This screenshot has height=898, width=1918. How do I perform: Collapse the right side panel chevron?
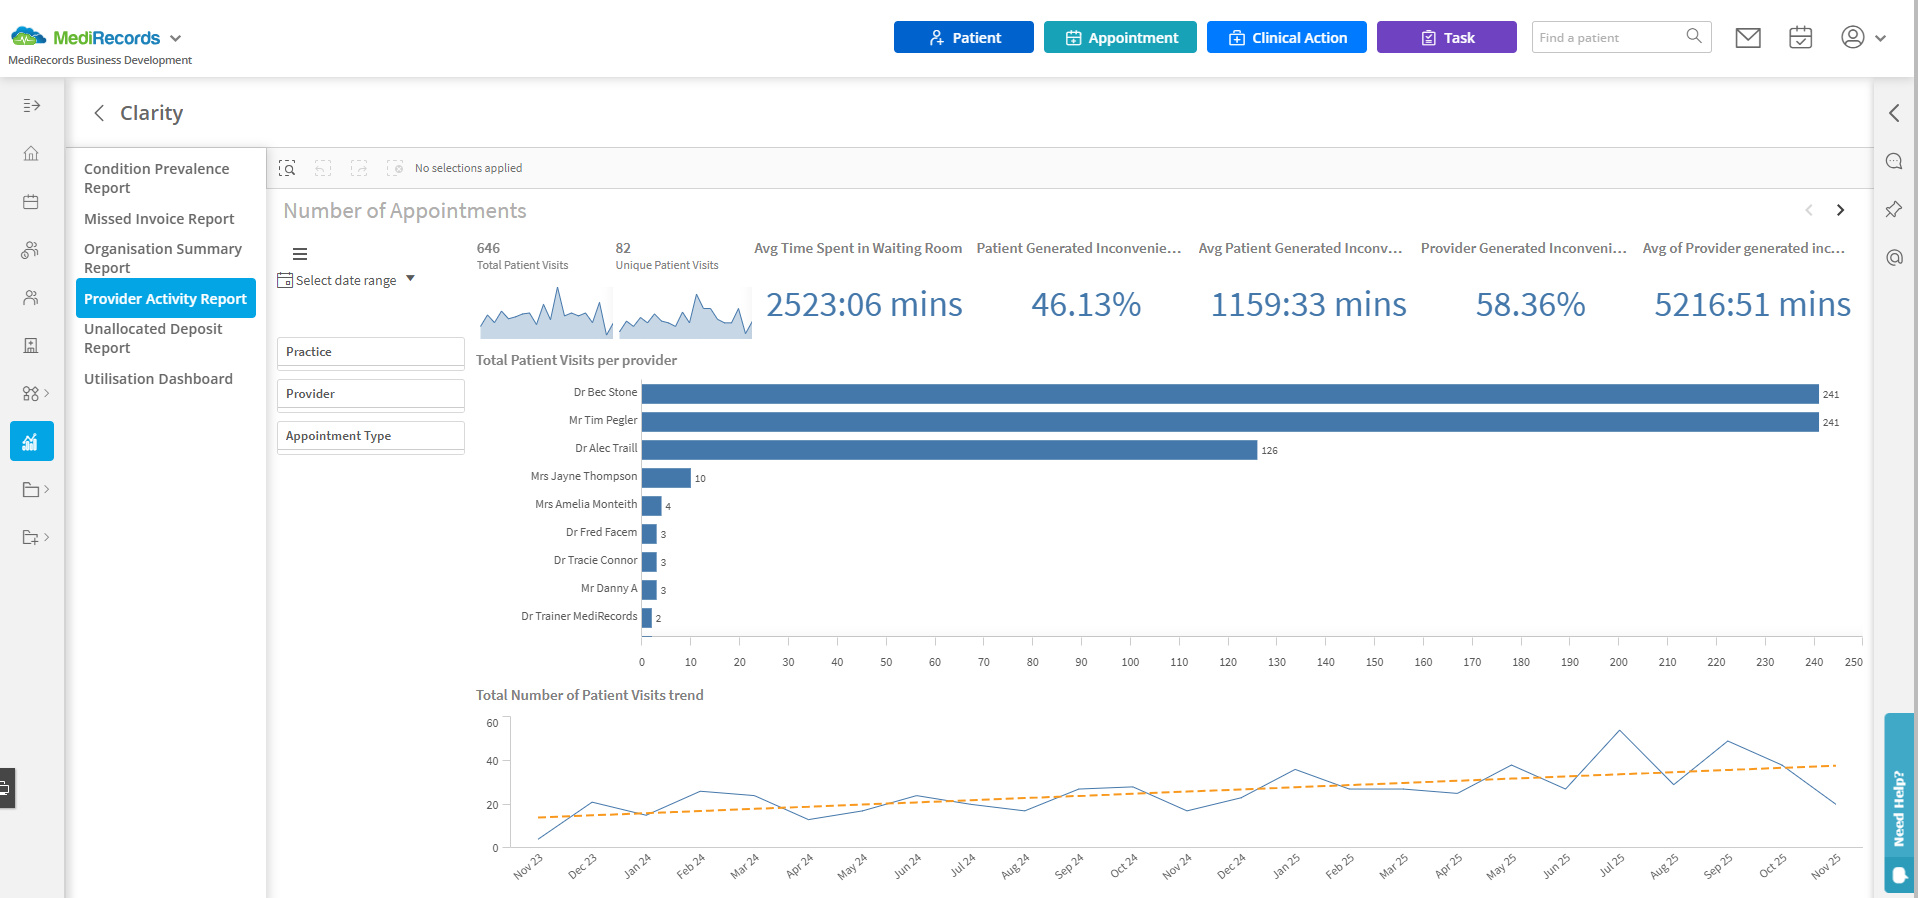1893,113
